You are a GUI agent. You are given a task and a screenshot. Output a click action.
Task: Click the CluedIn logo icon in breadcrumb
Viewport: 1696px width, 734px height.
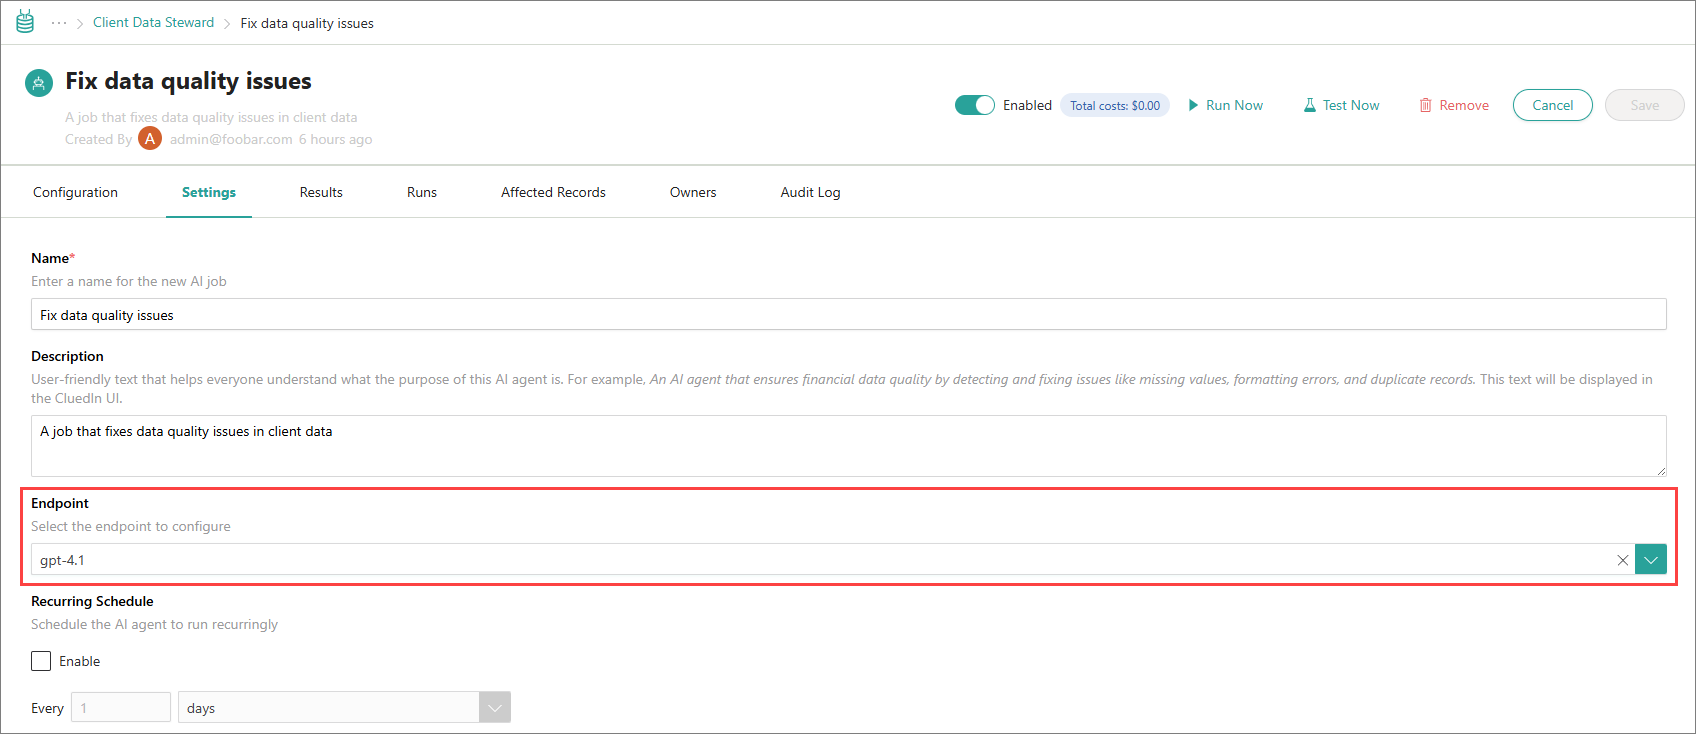pos(25,22)
